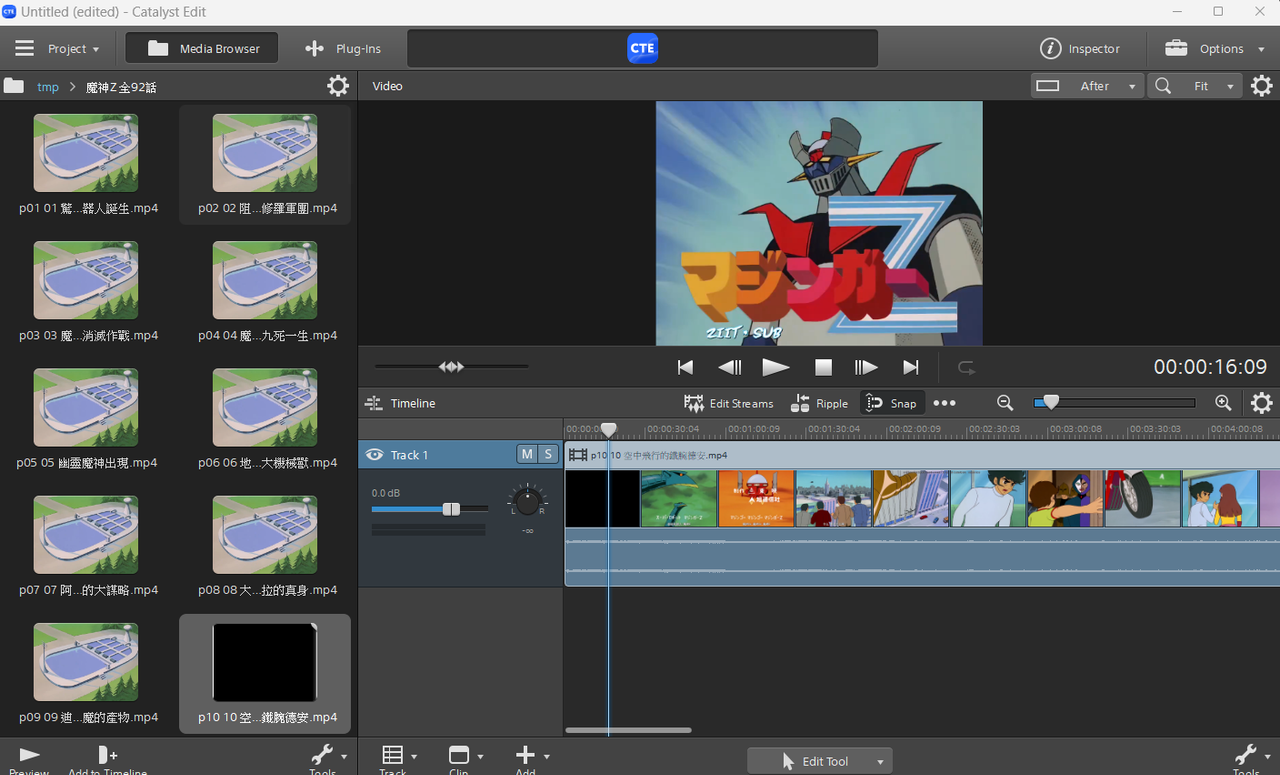1280x775 pixels.
Task: Click the video preview frame
Action: [819, 223]
